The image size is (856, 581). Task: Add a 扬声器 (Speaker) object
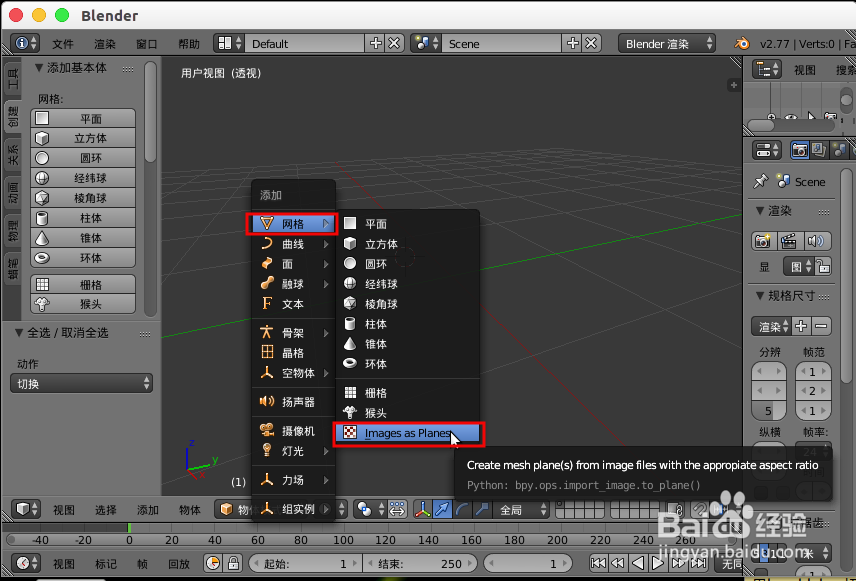click(294, 402)
